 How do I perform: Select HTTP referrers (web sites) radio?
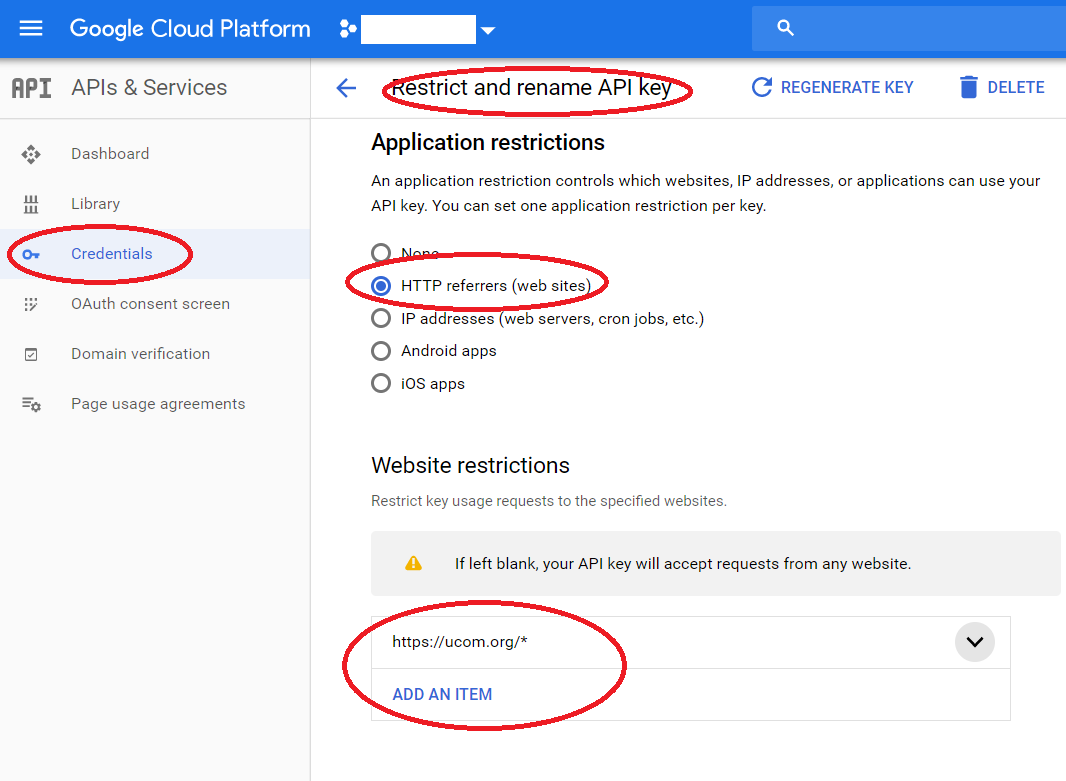coord(381,285)
